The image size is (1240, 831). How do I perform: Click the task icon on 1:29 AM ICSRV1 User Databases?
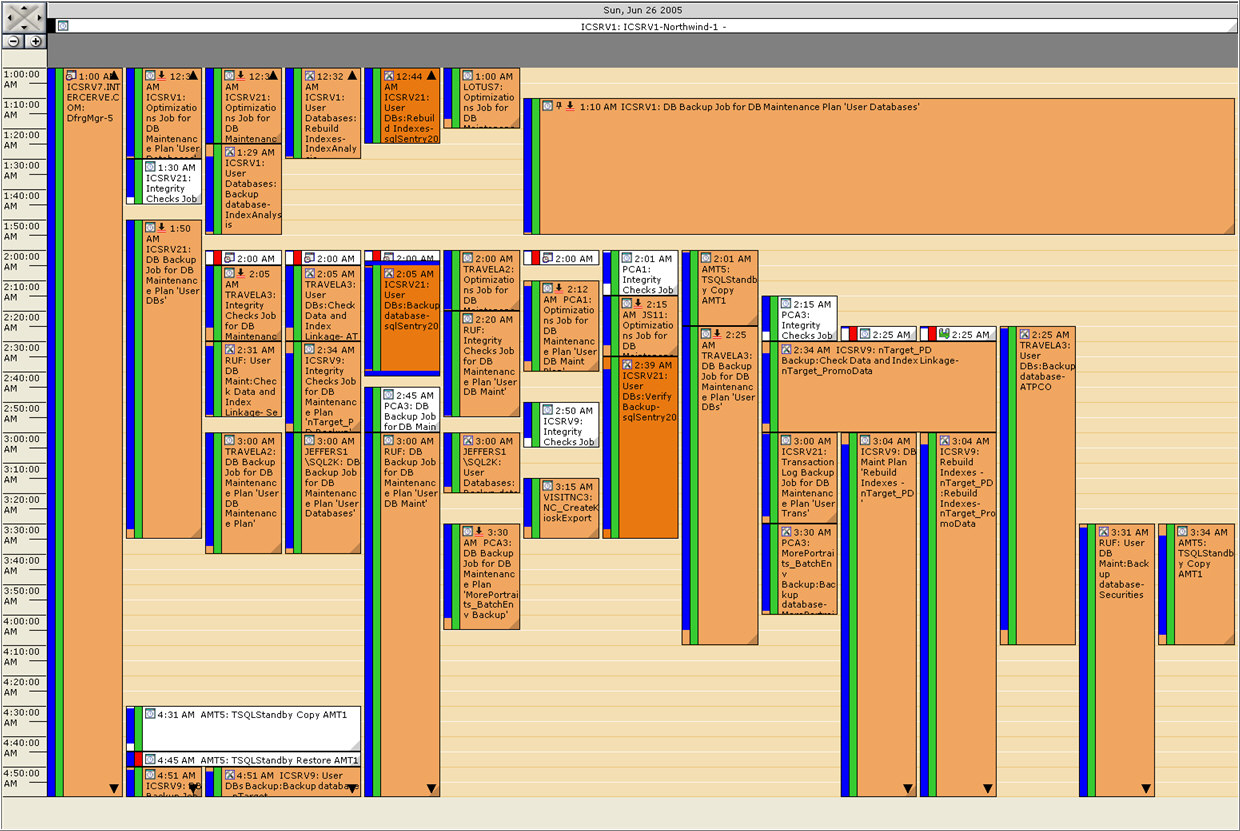230,152
